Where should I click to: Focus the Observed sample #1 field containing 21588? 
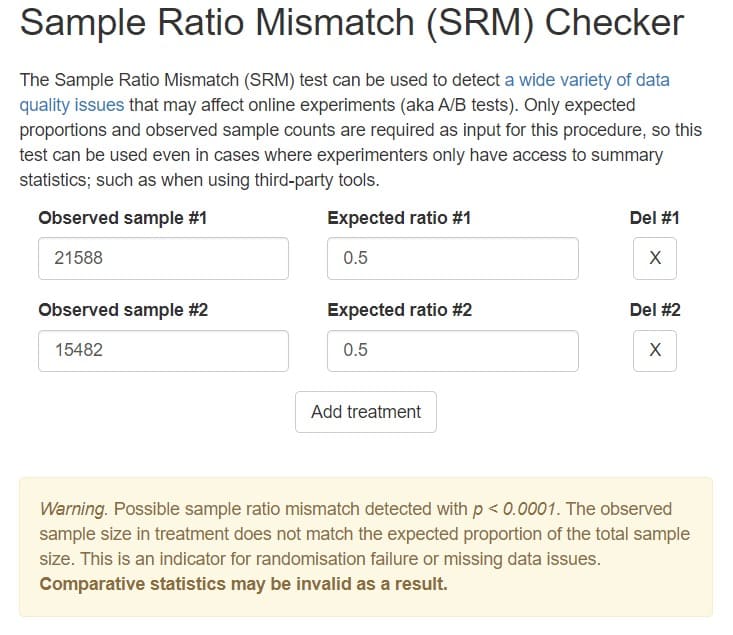point(163,258)
